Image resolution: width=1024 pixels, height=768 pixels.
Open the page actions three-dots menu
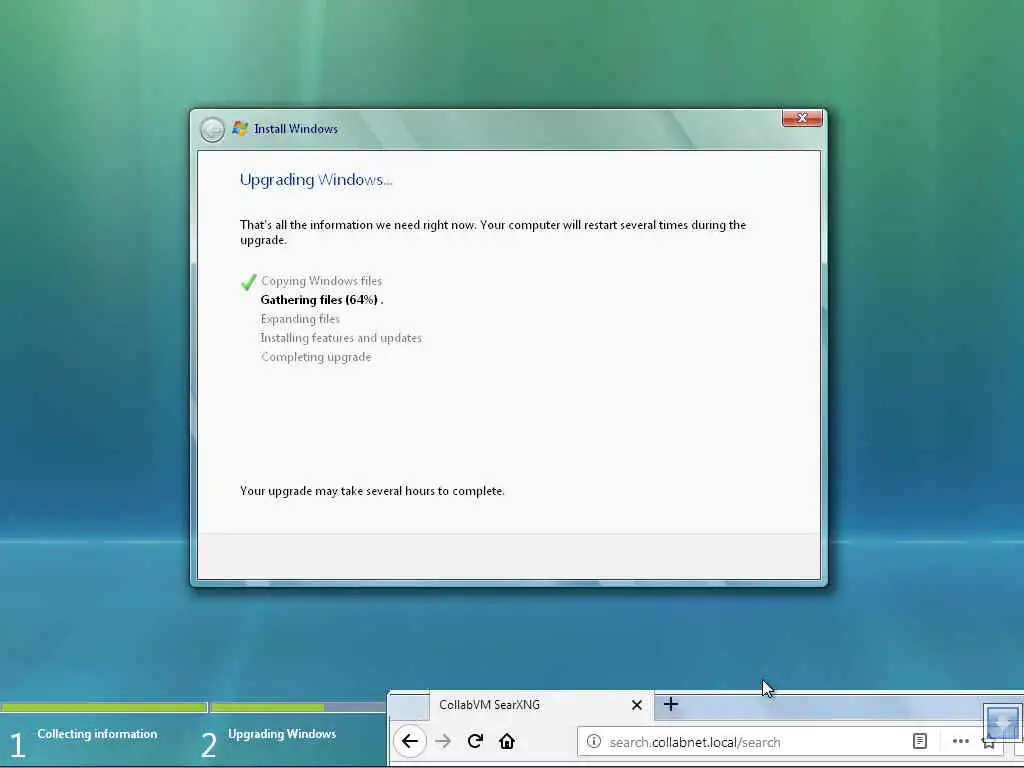tap(961, 741)
